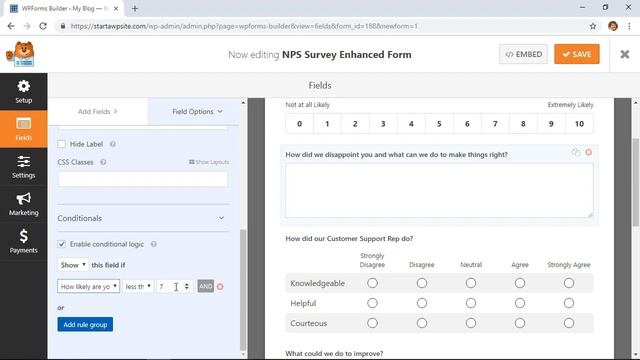
Task: Open help tooltip for conditional logic
Action: (x=153, y=244)
